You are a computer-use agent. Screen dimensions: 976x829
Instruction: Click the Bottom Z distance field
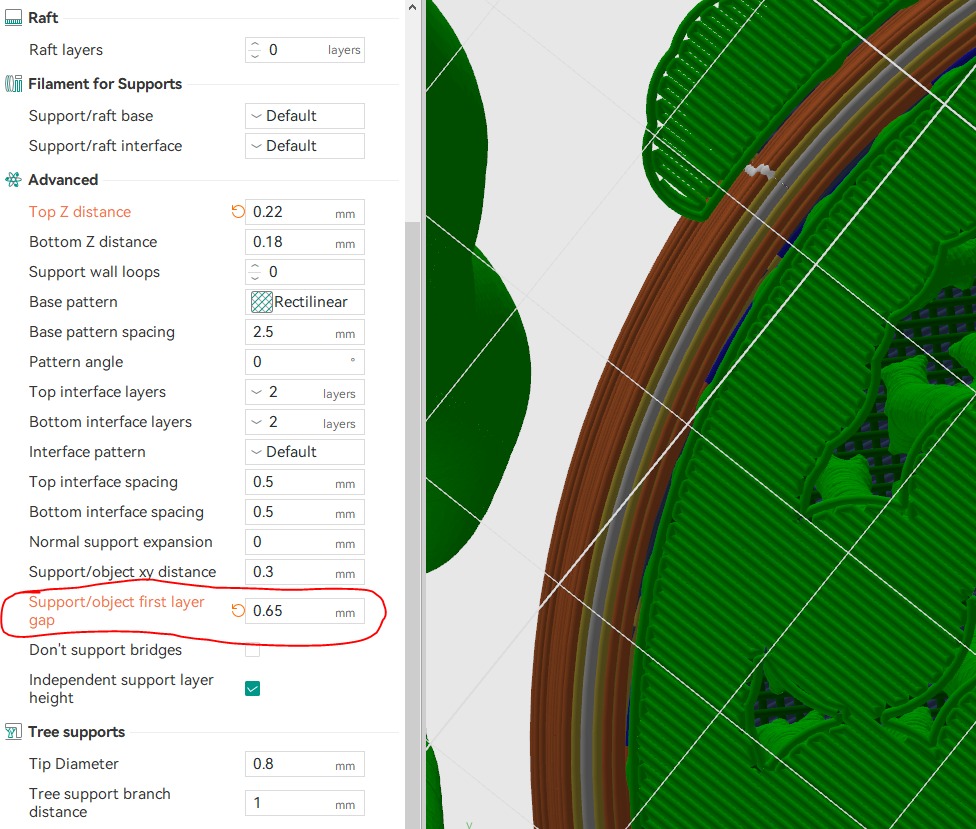click(304, 242)
